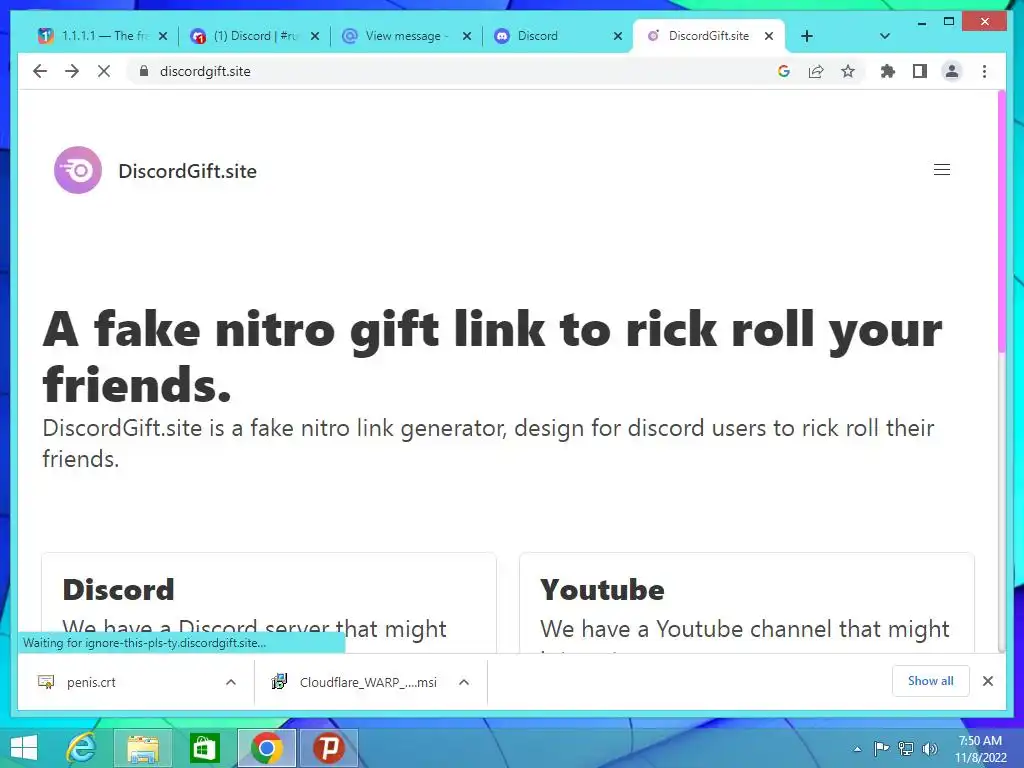This screenshot has width=1024, height=768.
Task: Go back to the previous page
Action: click(40, 71)
